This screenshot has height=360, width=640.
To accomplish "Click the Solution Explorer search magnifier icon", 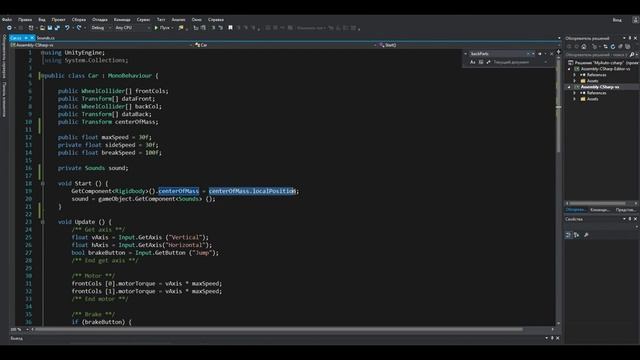I will [x=632, y=55].
